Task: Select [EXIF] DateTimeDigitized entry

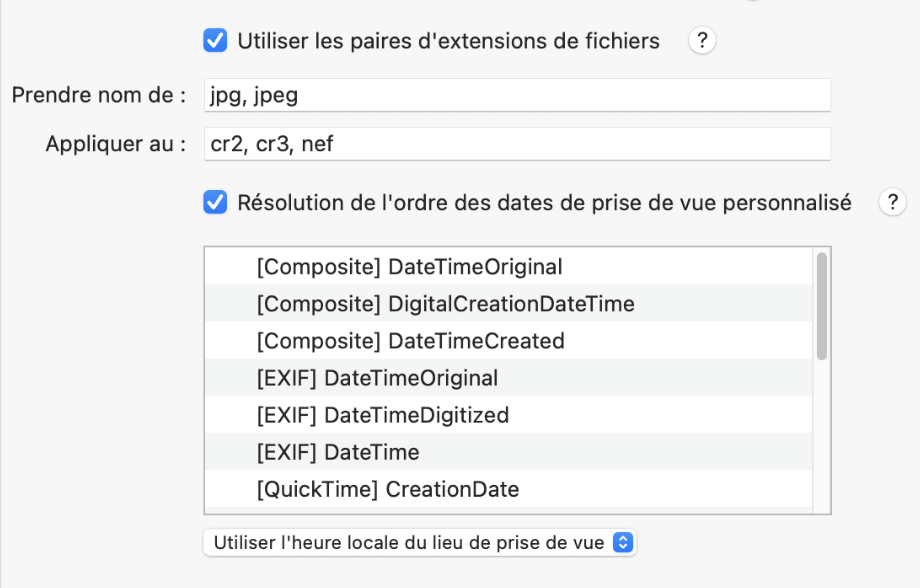Action: pyautogui.click(x=508, y=415)
